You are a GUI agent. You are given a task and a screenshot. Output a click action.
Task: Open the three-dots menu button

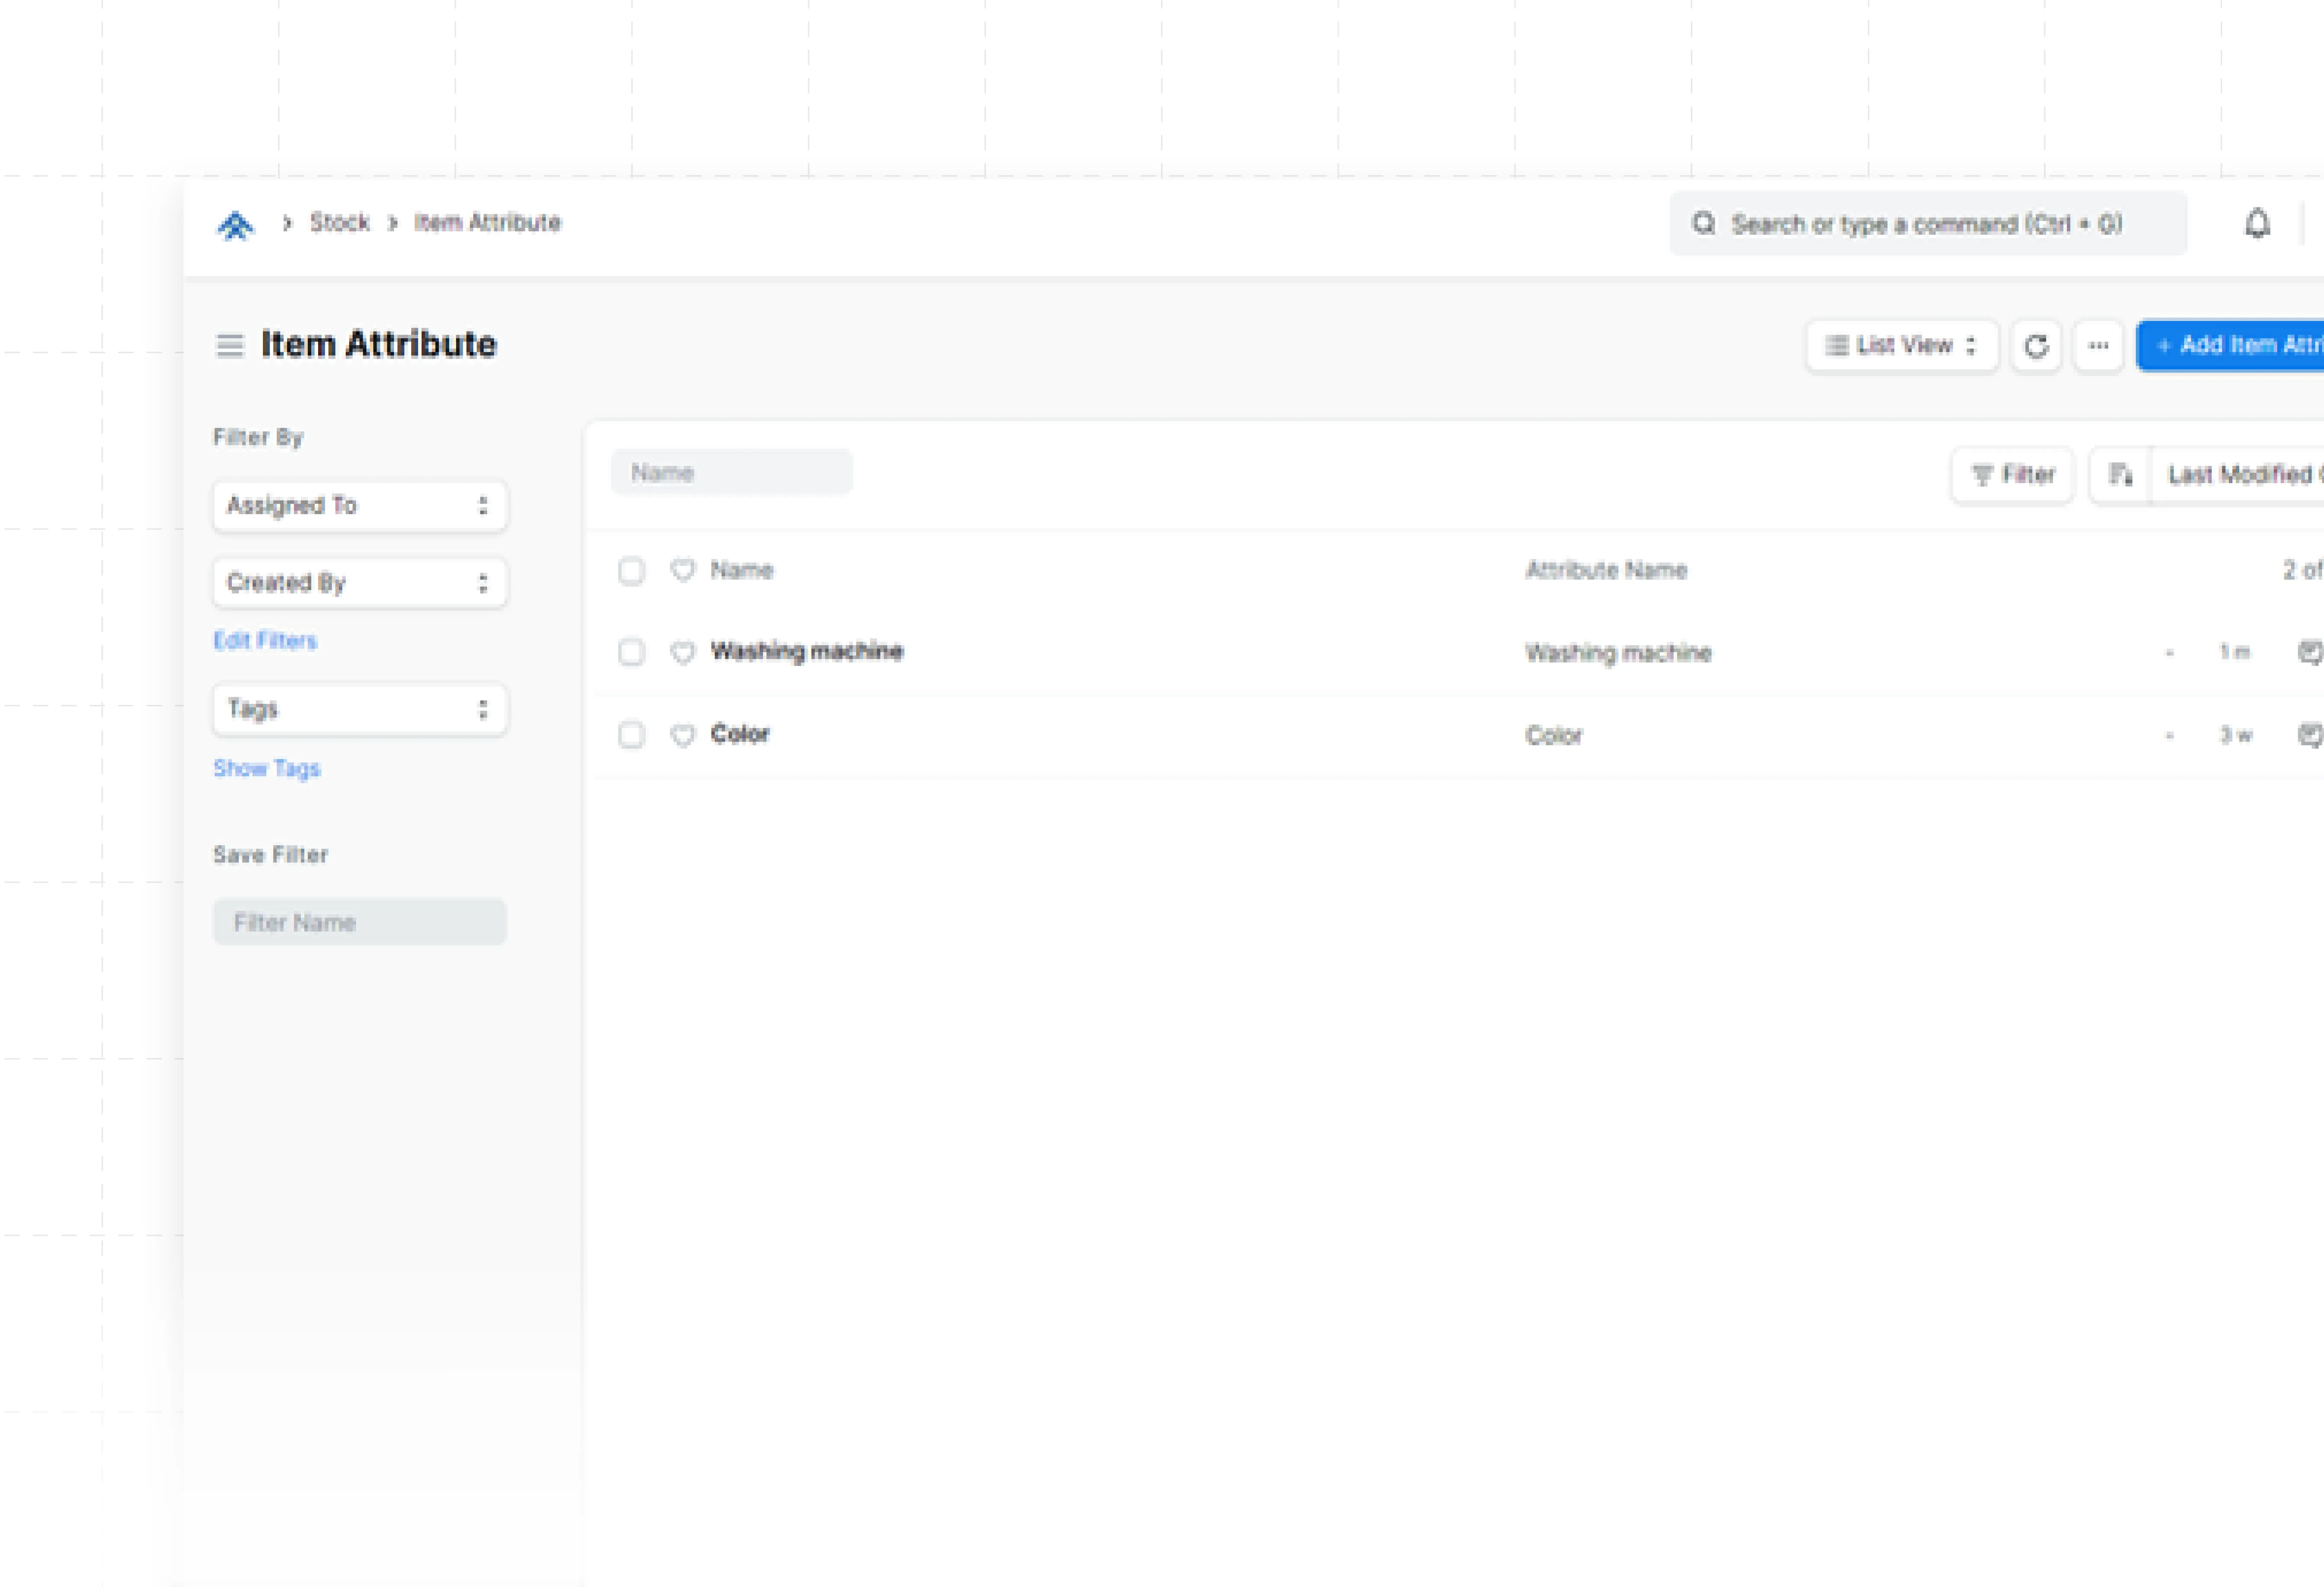[x=2098, y=346]
